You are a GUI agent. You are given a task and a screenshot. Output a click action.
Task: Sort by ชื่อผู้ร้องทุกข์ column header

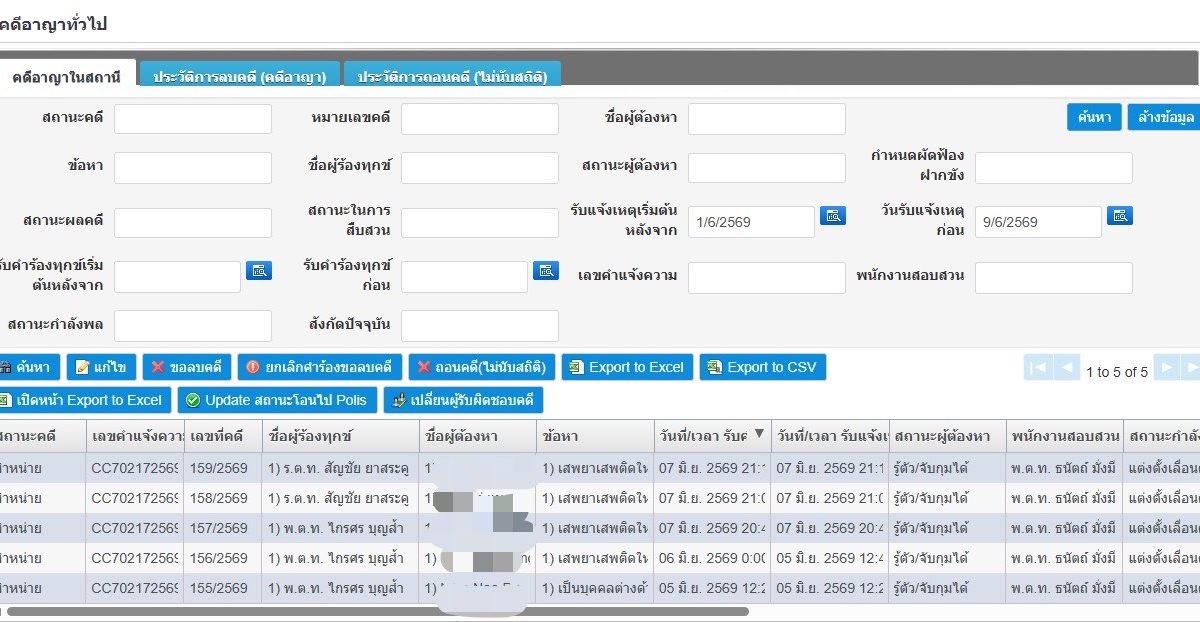[340, 436]
